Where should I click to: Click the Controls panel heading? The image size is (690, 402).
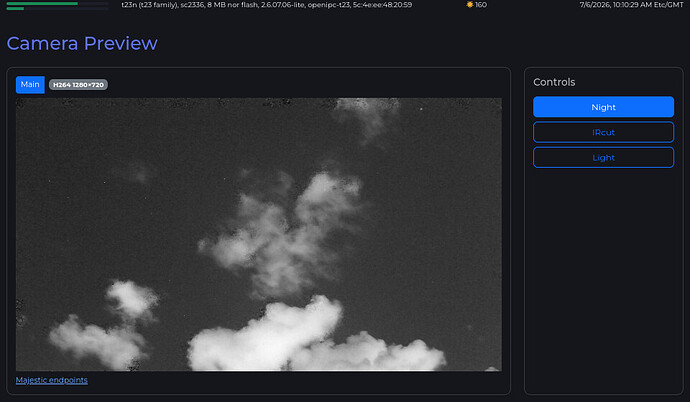click(x=554, y=82)
